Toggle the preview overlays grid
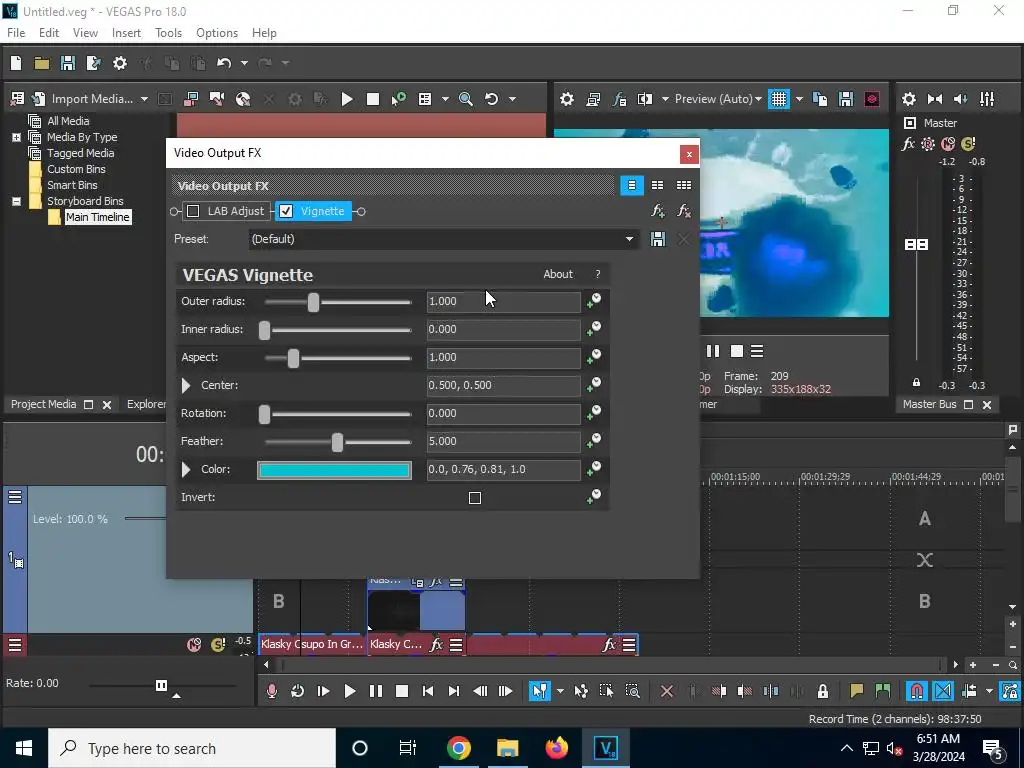Screen dimensions: 1024x768 tap(778, 99)
